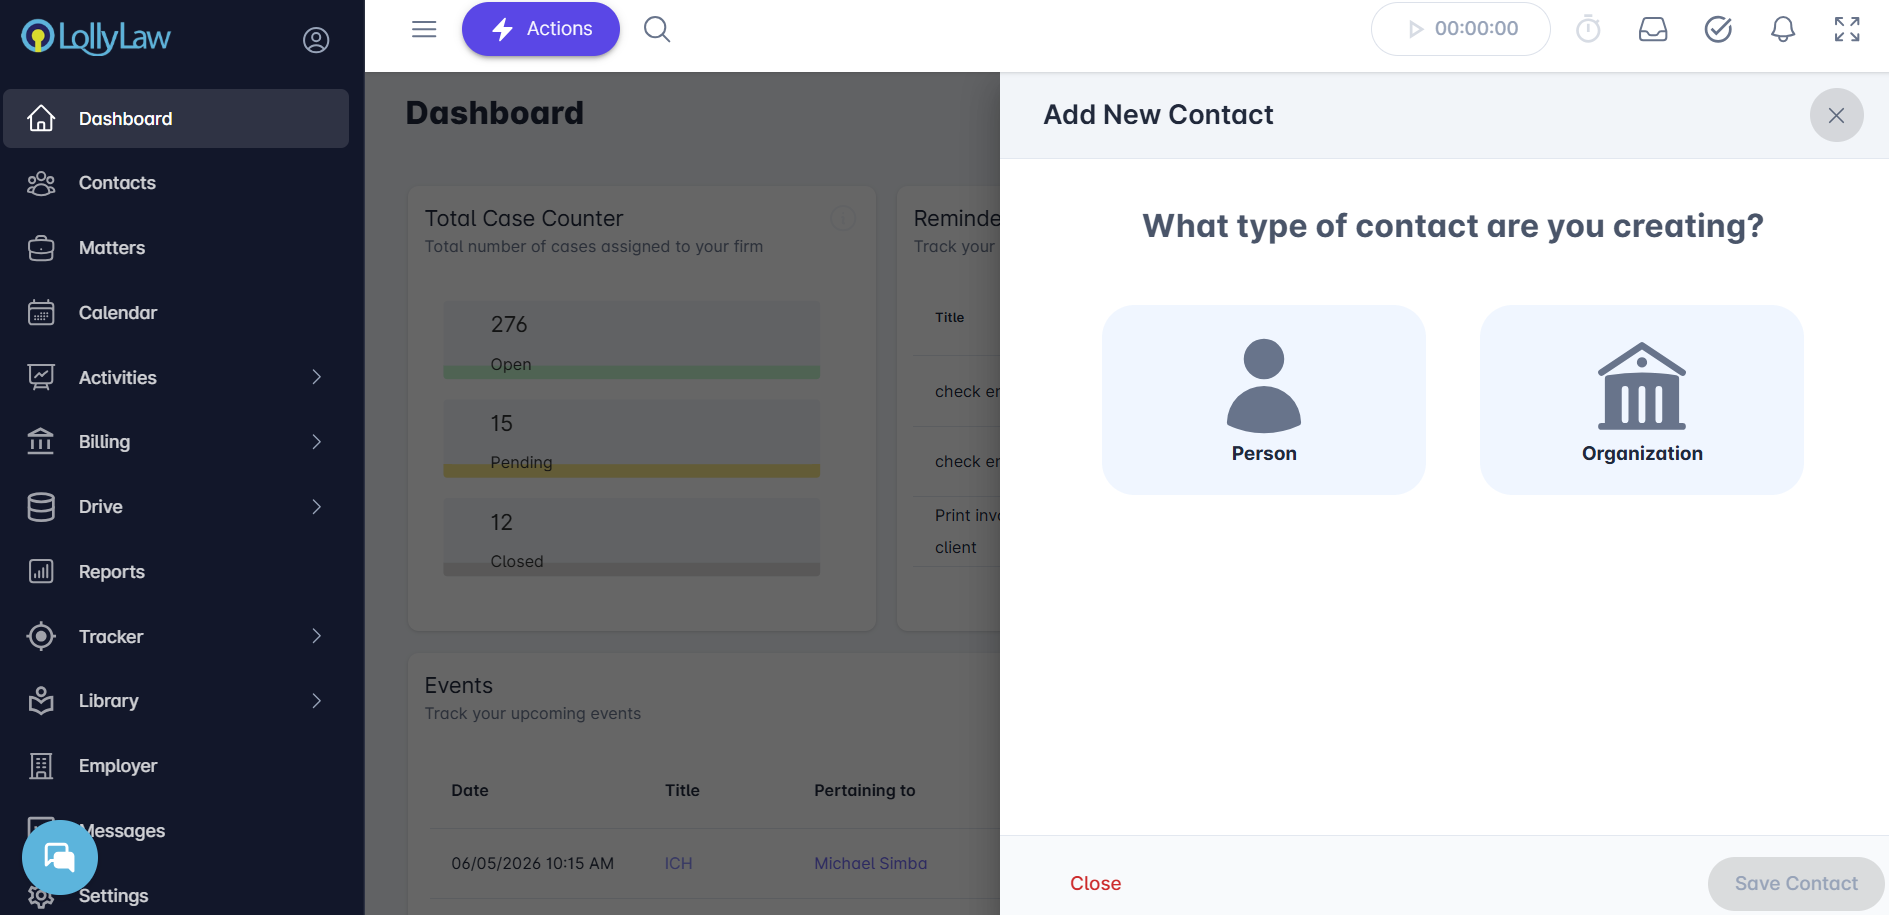Image resolution: width=1889 pixels, height=915 pixels.
Task: Expand the Tracker submenu
Action: (316, 636)
